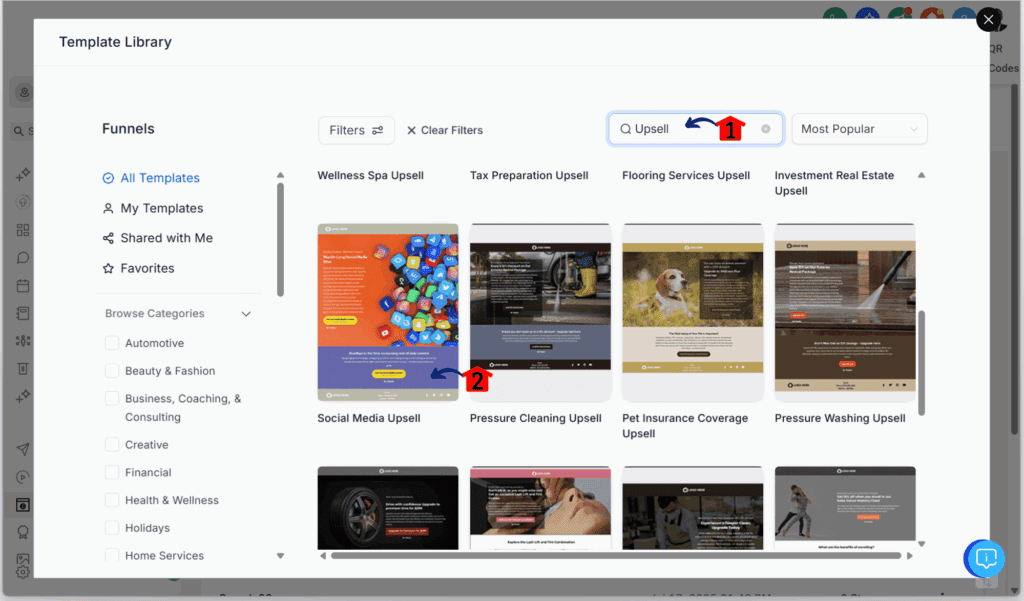Open the Social Media Upsell thumbnail

pyautogui.click(x=388, y=312)
